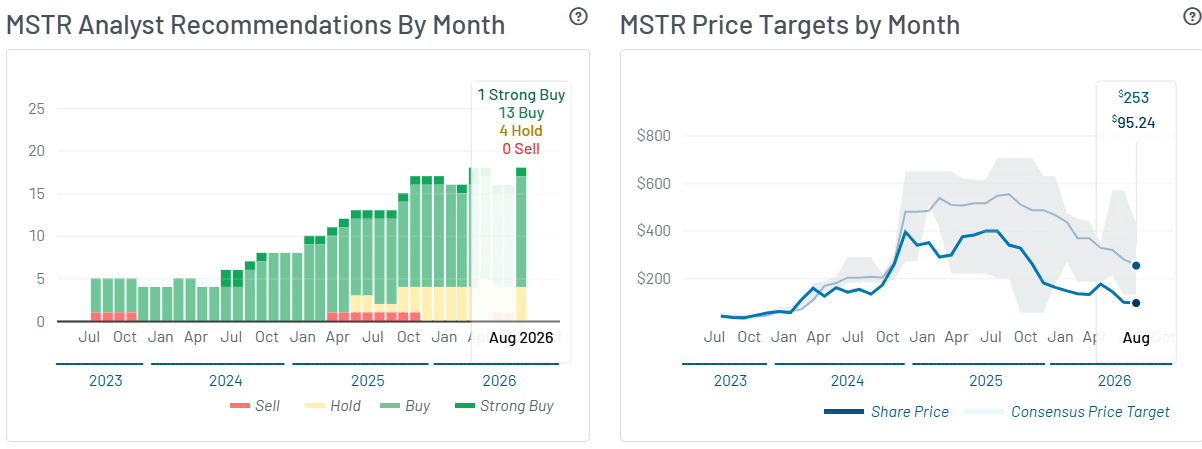Select 2023 year label in Price Targets chart
Screen dimensions: 1202x449
click(x=731, y=381)
